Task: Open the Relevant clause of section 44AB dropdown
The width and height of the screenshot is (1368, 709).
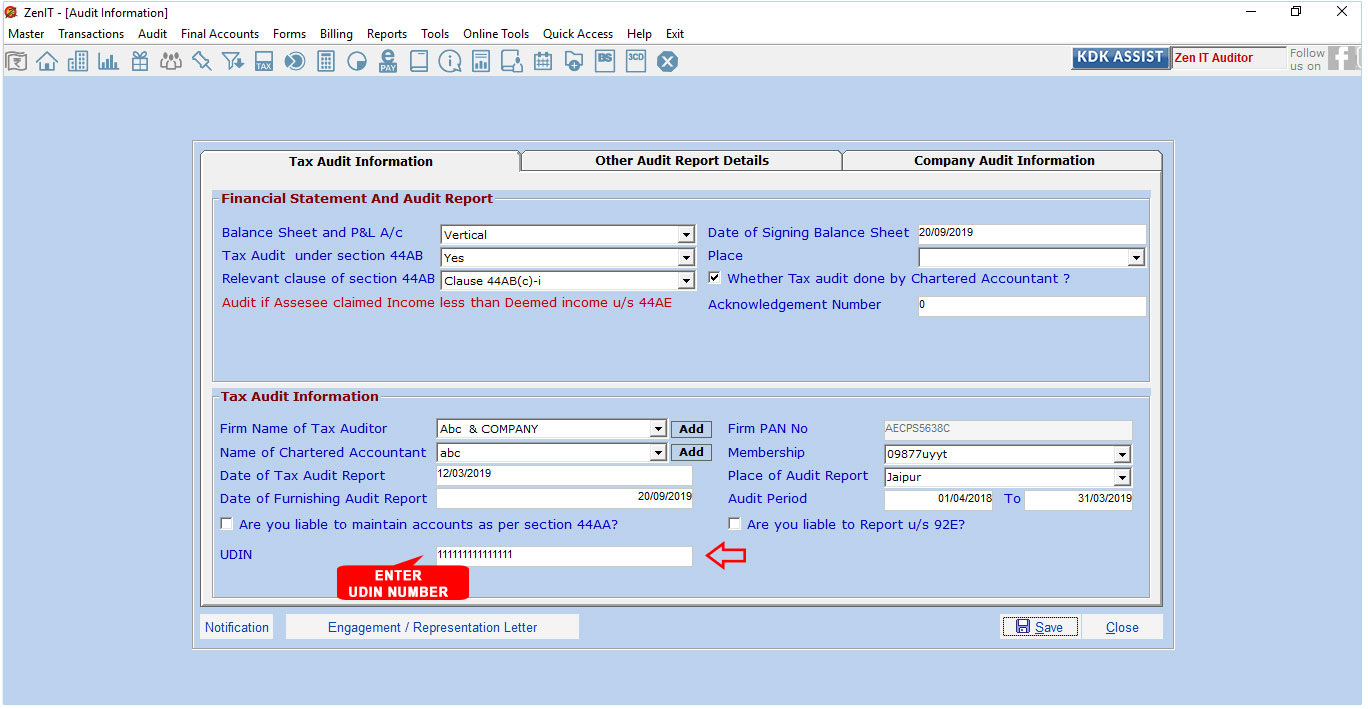Action: [686, 282]
